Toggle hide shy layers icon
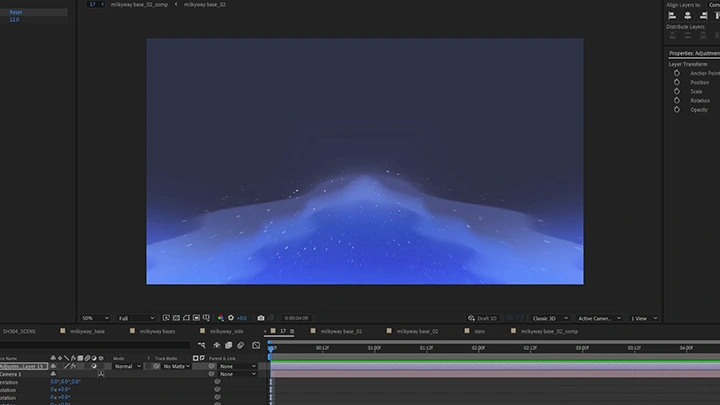720x405 pixels. tap(217, 345)
